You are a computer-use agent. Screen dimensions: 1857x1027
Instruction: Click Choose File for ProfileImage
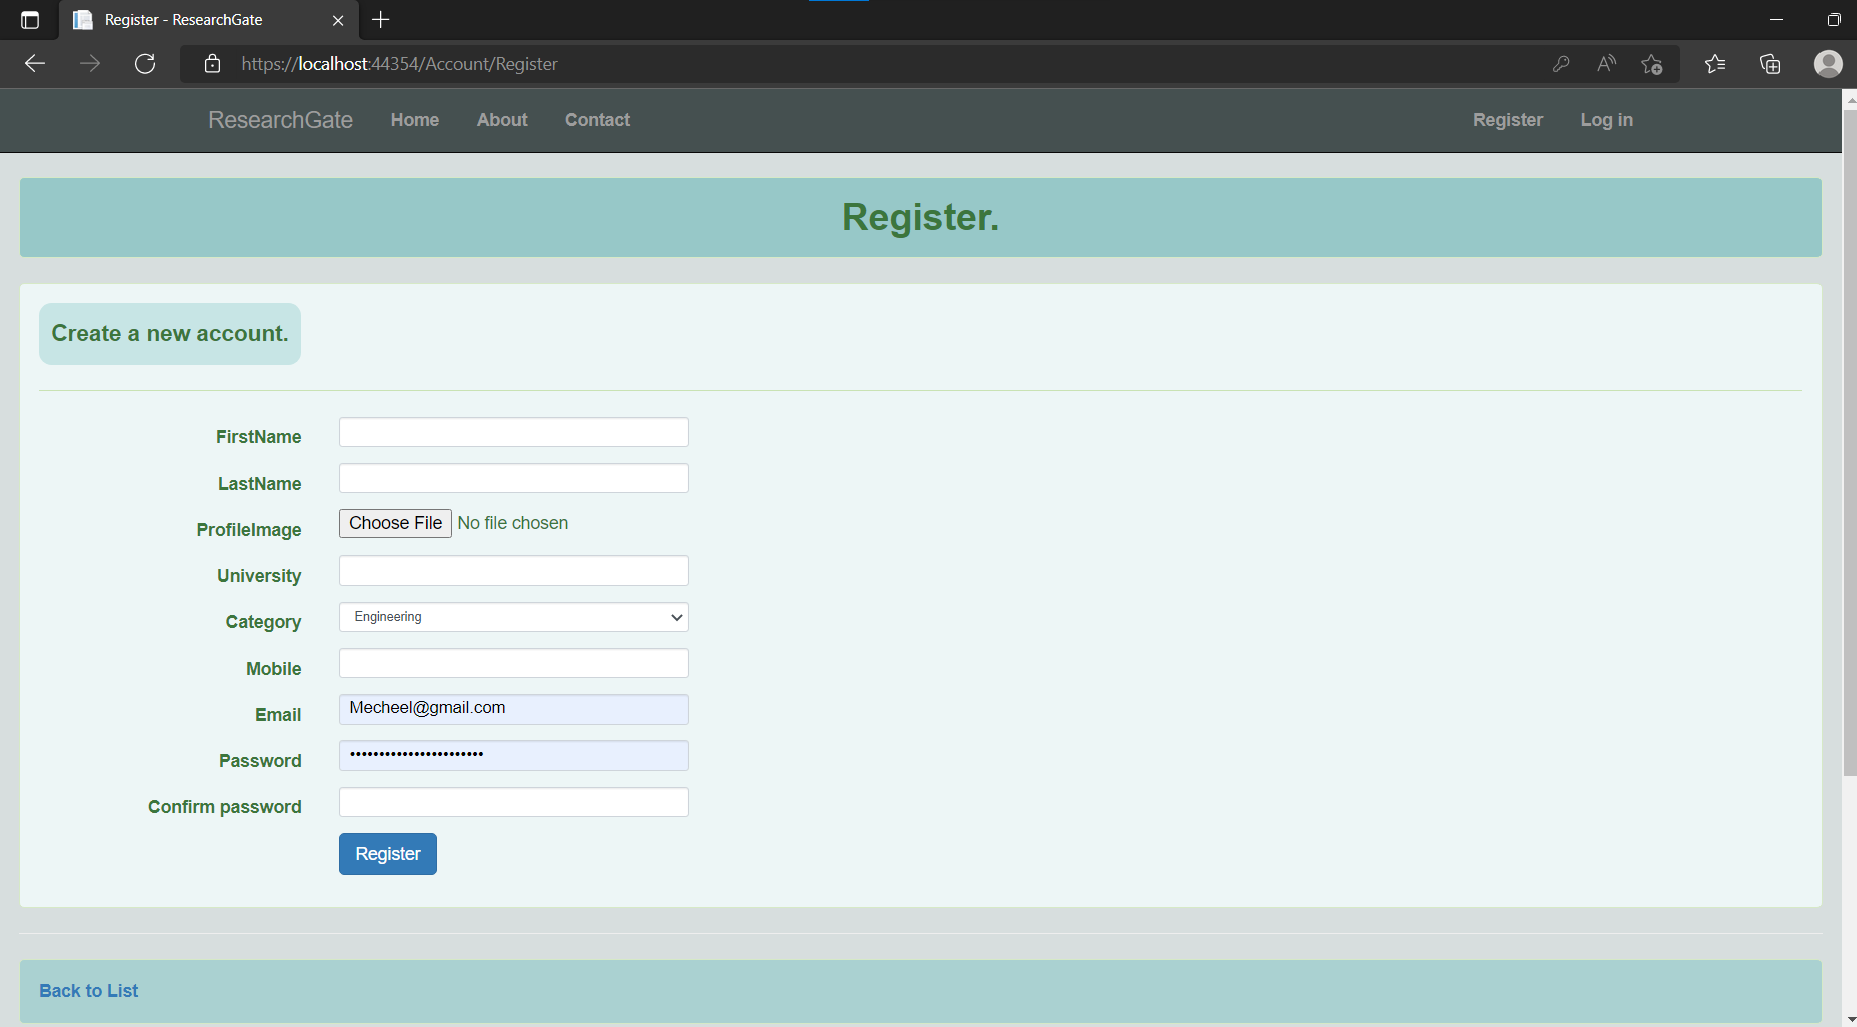[x=395, y=522]
